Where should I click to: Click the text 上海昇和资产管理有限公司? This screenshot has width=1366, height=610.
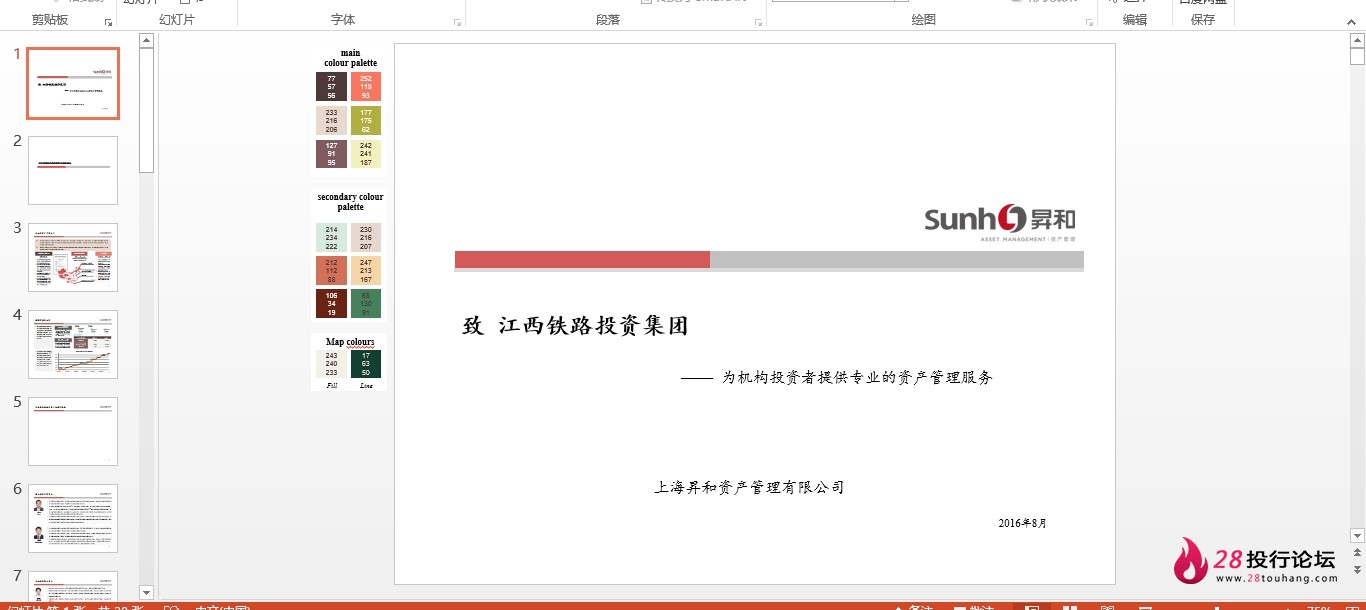tap(749, 488)
